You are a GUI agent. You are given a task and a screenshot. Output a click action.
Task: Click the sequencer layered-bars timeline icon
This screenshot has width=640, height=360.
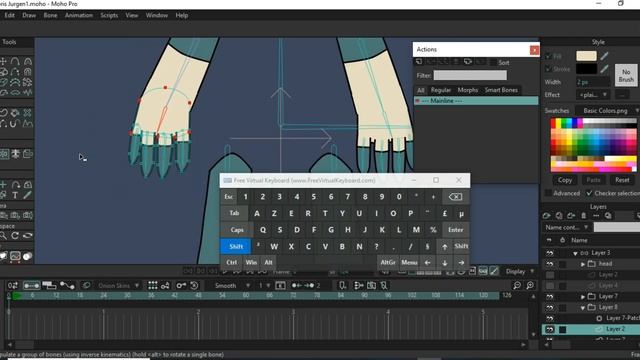(49, 285)
